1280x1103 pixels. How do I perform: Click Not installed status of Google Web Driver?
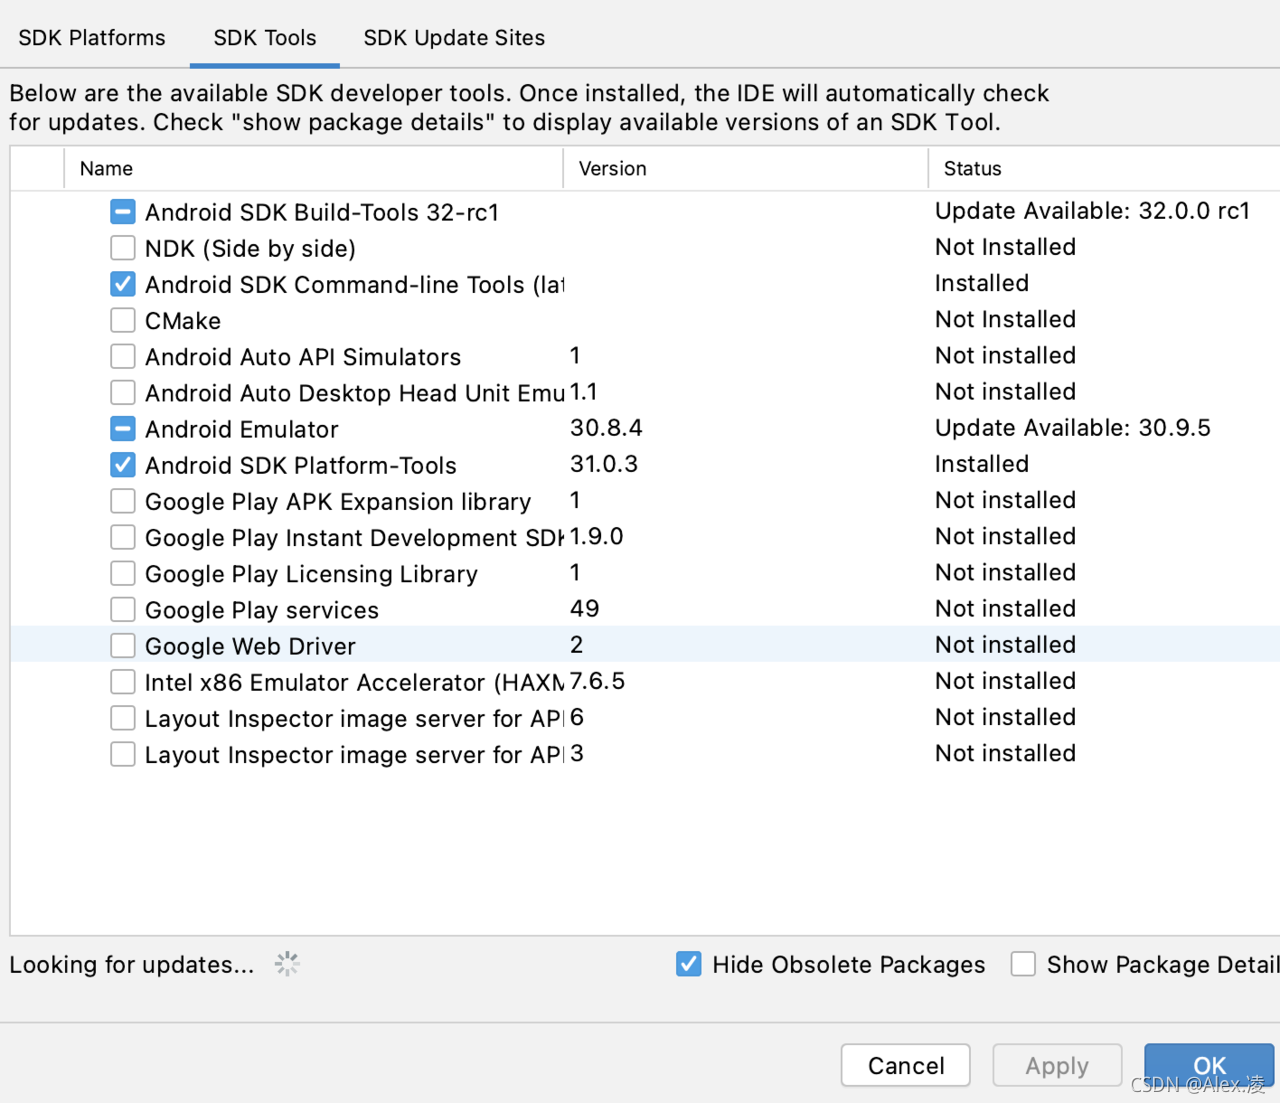1006,645
